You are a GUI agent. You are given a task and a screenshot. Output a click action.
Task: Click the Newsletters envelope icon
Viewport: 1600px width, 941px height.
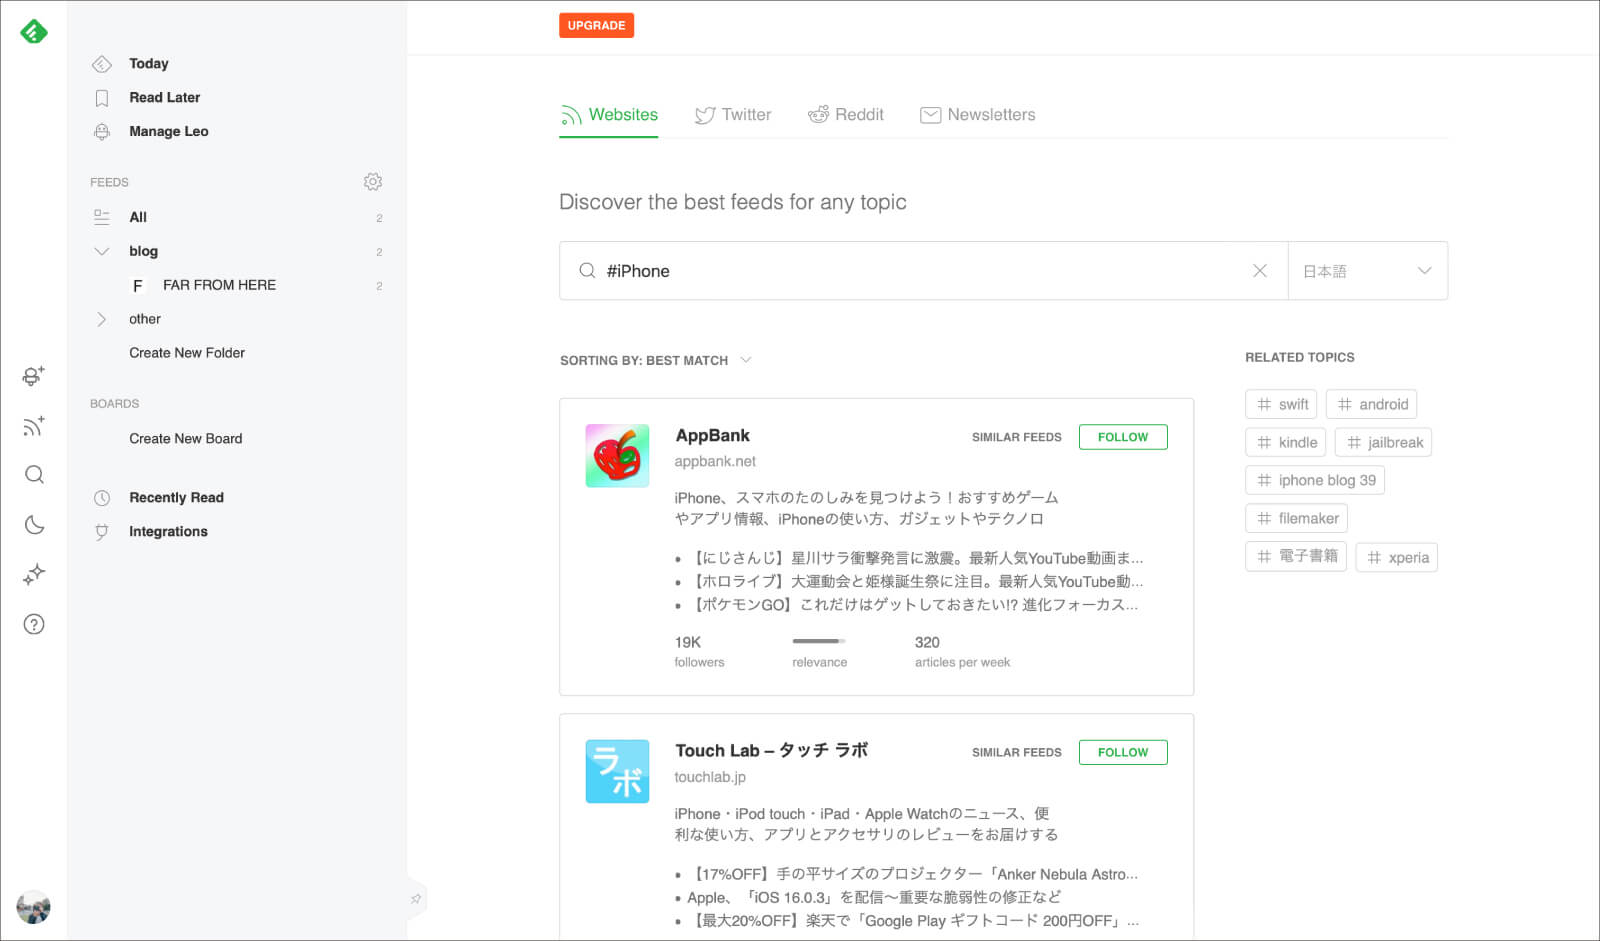coord(930,115)
